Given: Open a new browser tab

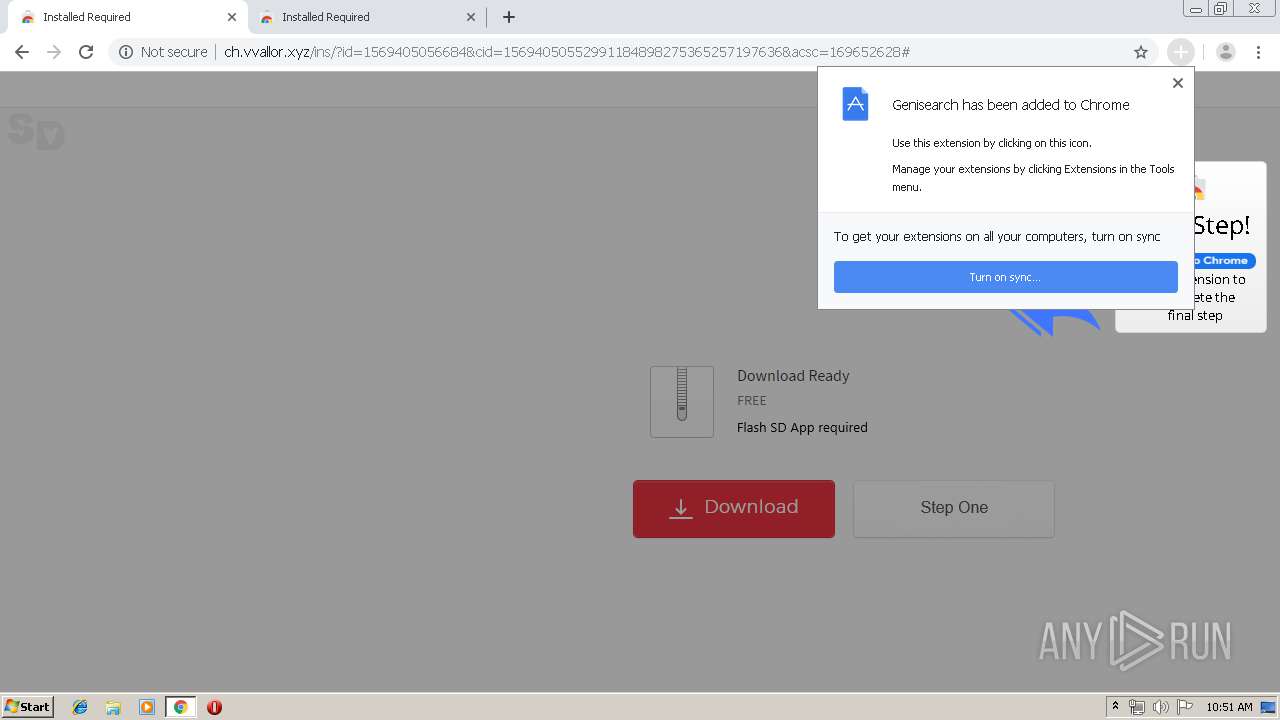Looking at the screenshot, I should click(x=509, y=17).
